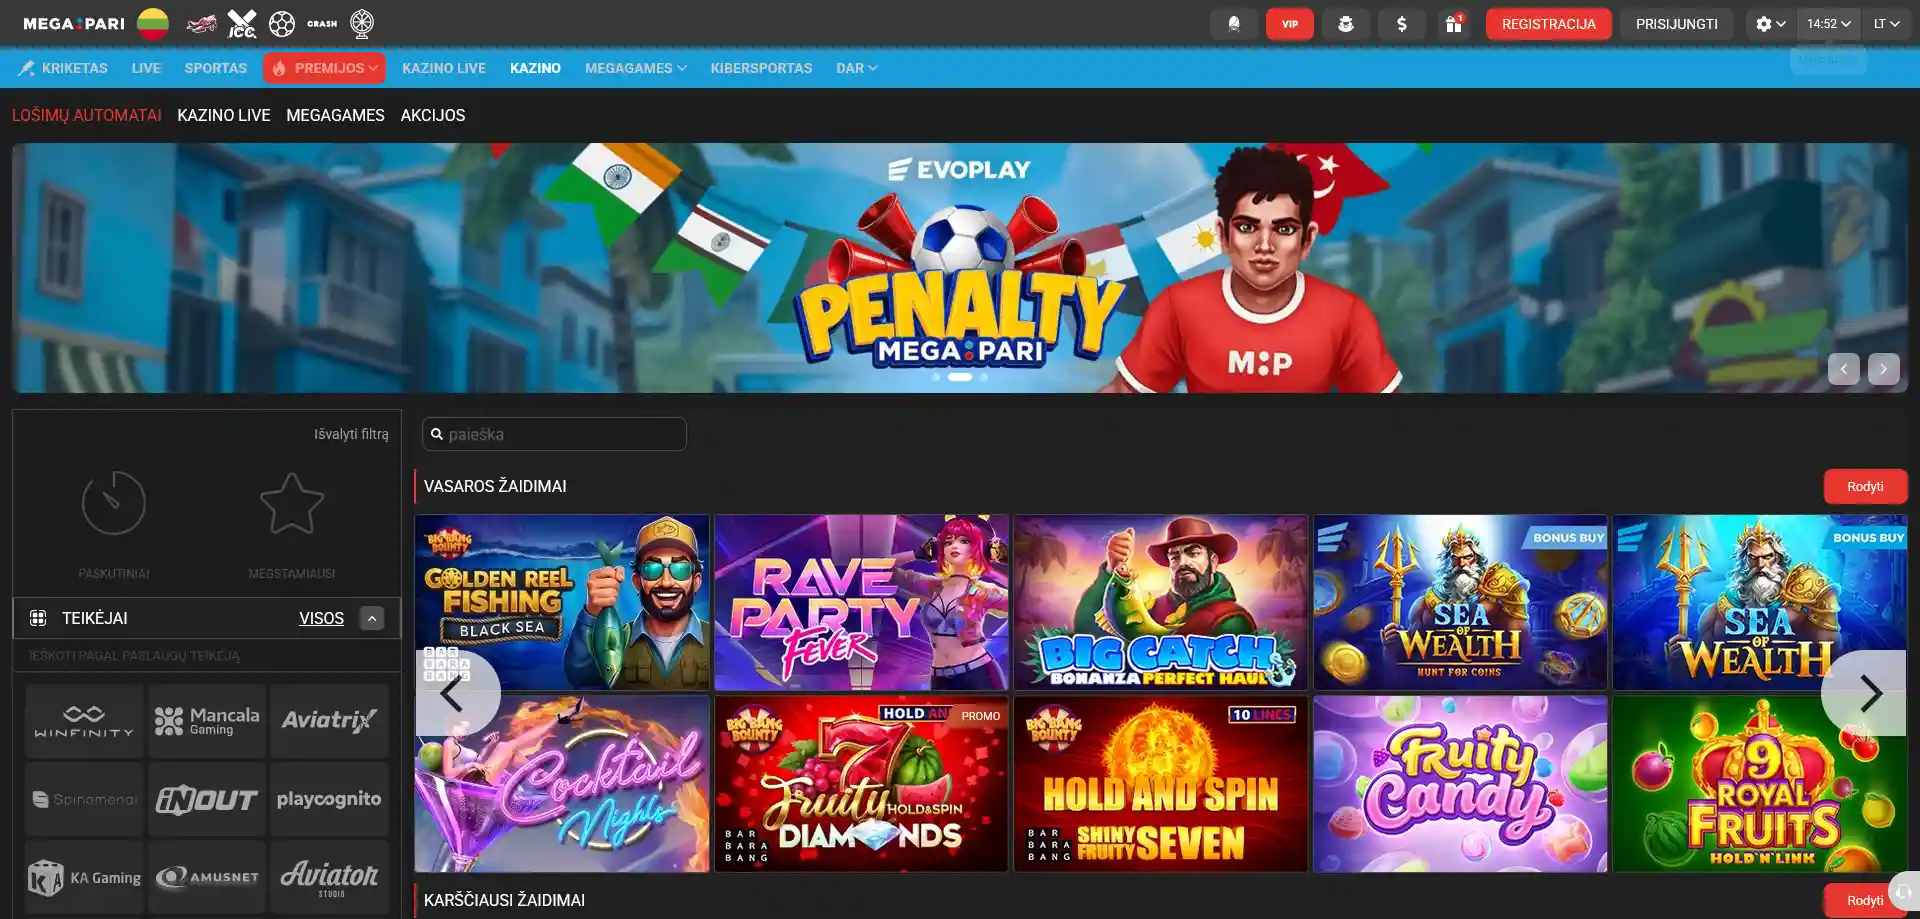The width and height of the screenshot is (1920, 919).
Task: Open the settings gear dropdown
Action: click(1770, 24)
